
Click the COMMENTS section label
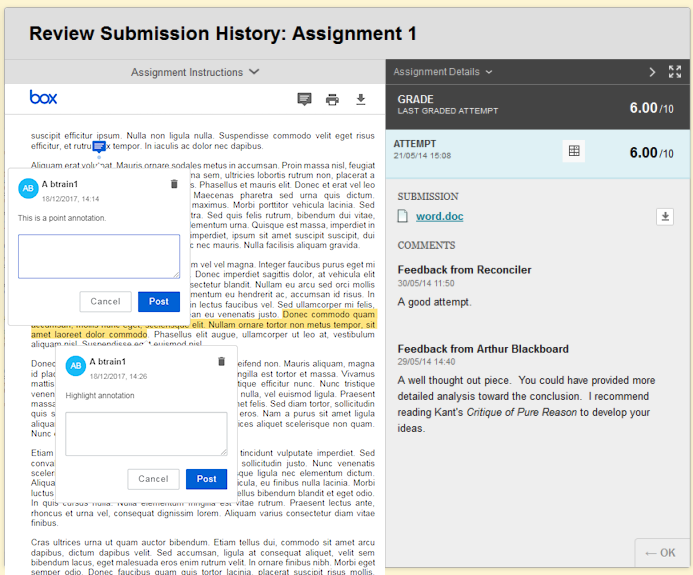pyautogui.click(x=426, y=245)
